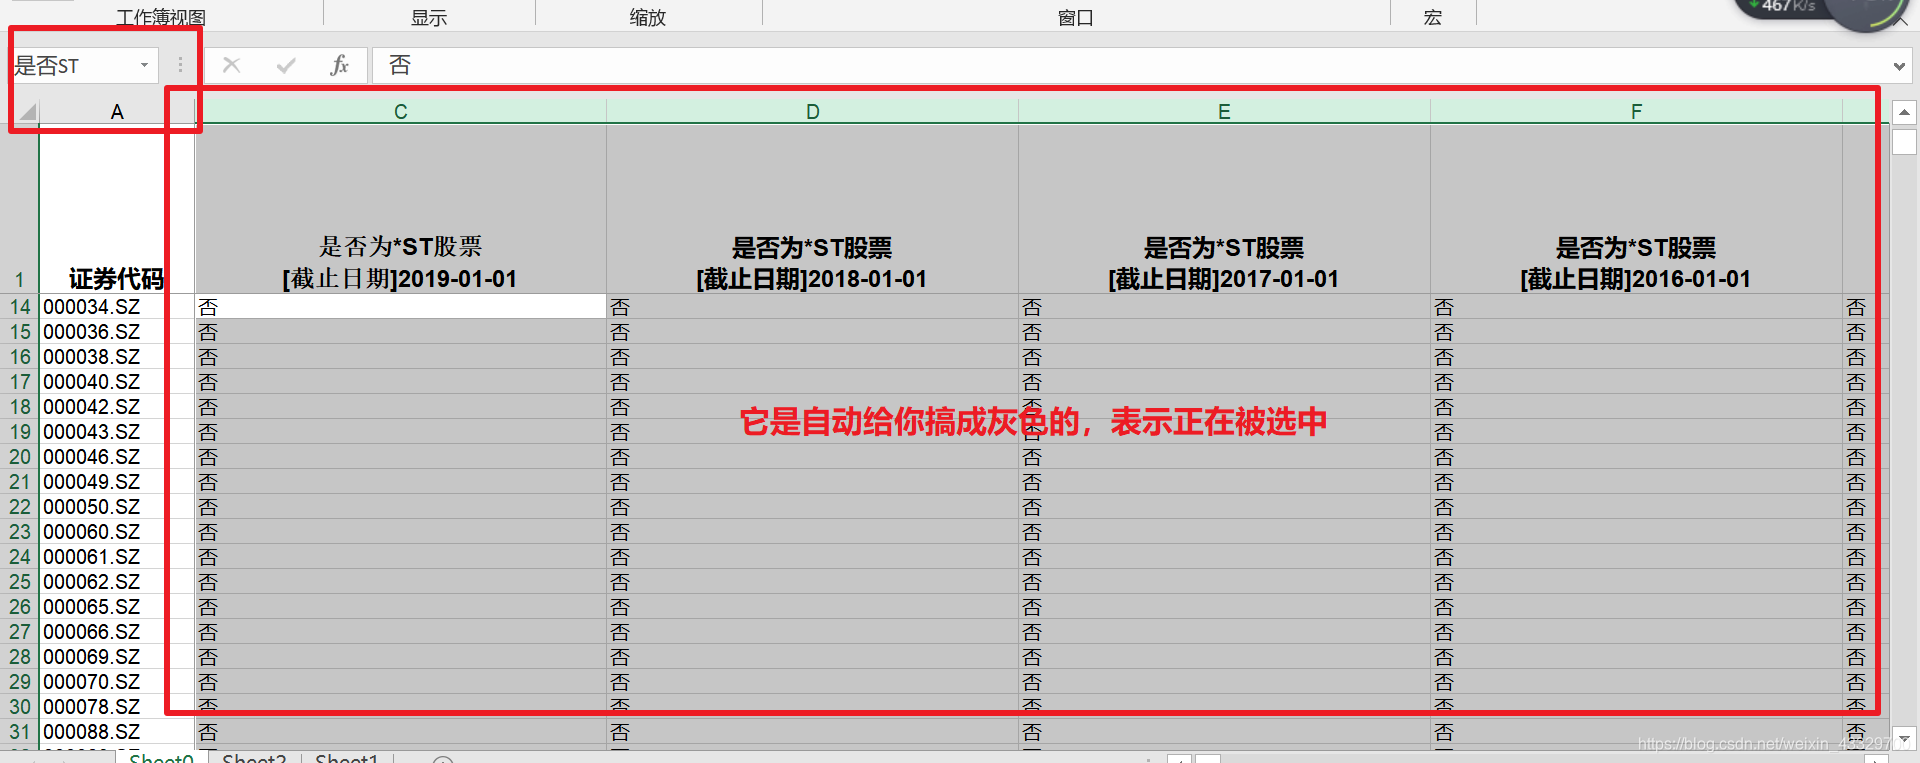Click the vertical scrollbar thumb

click(1904, 142)
